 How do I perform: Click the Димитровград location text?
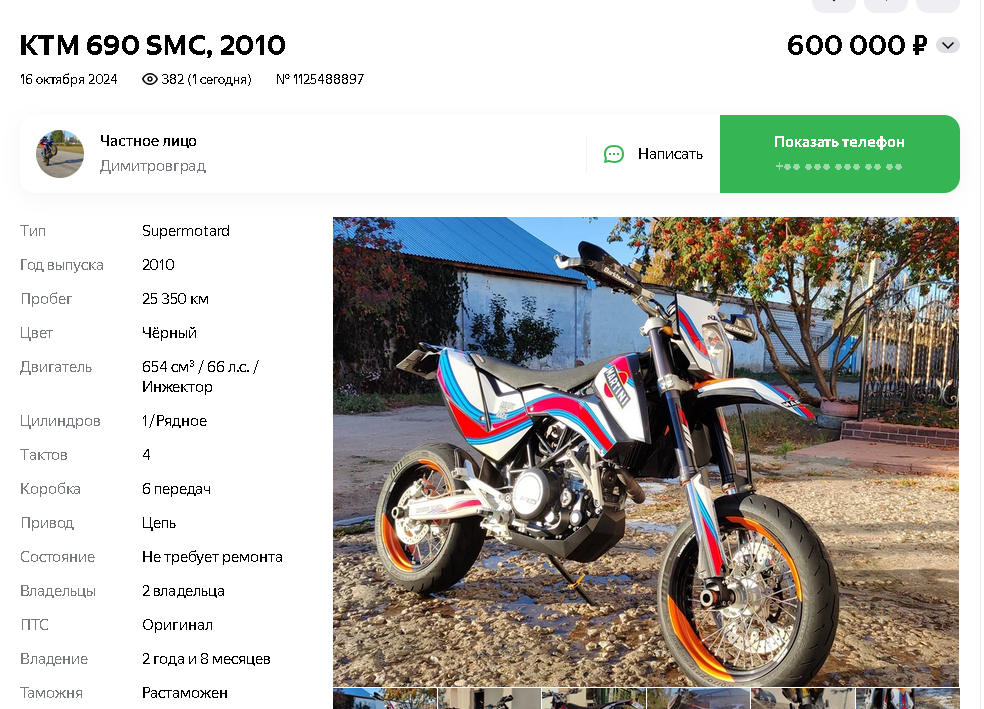152,166
